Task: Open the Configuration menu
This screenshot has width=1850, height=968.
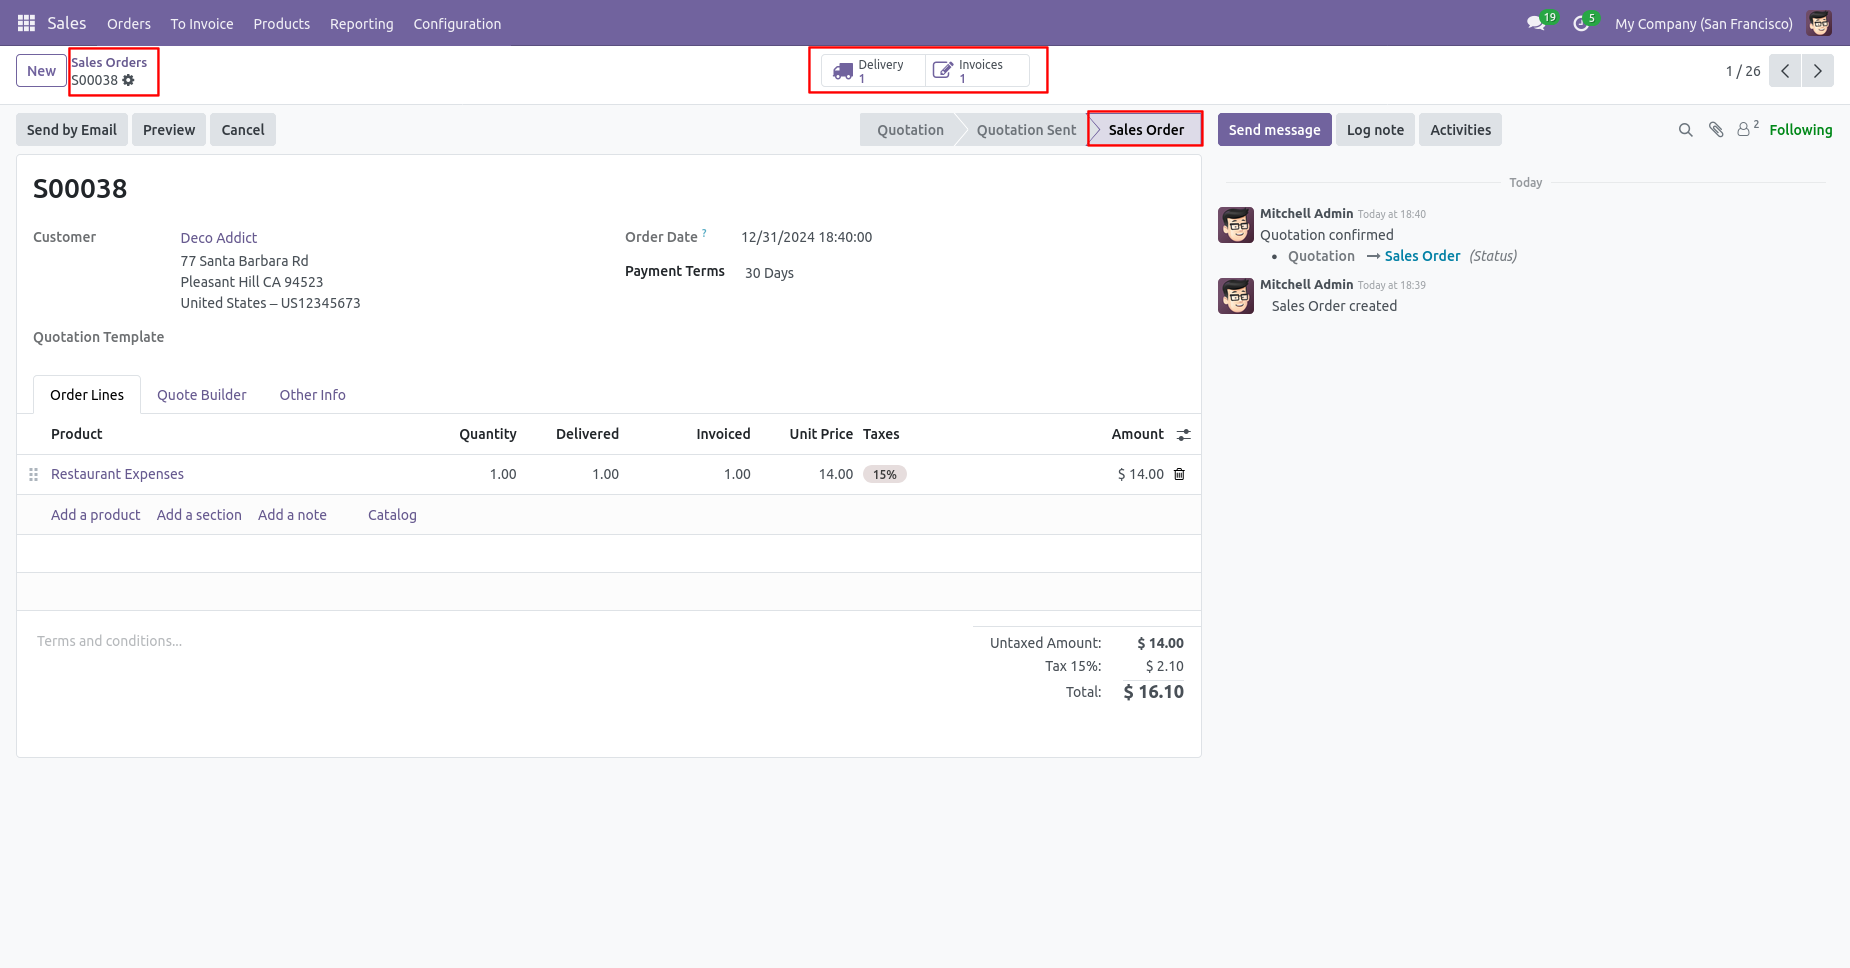Action: [457, 24]
